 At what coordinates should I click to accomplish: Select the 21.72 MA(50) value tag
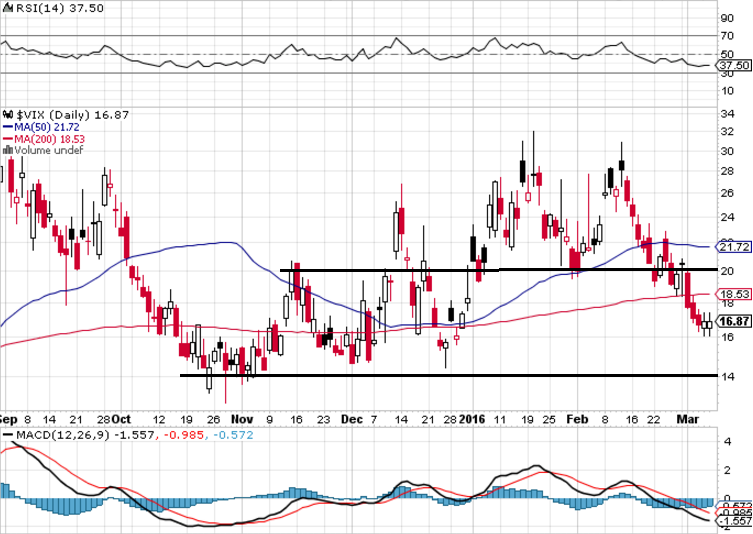coord(734,247)
